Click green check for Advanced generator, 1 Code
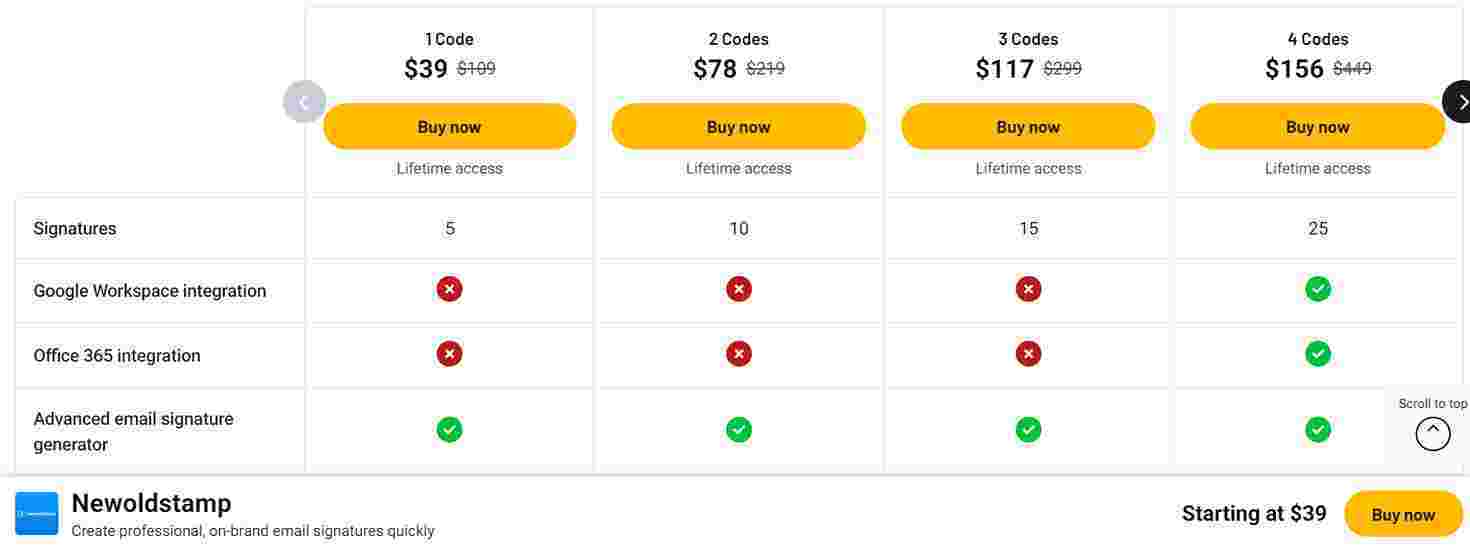This screenshot has width=1470, height=548. [x=449, y=430]
